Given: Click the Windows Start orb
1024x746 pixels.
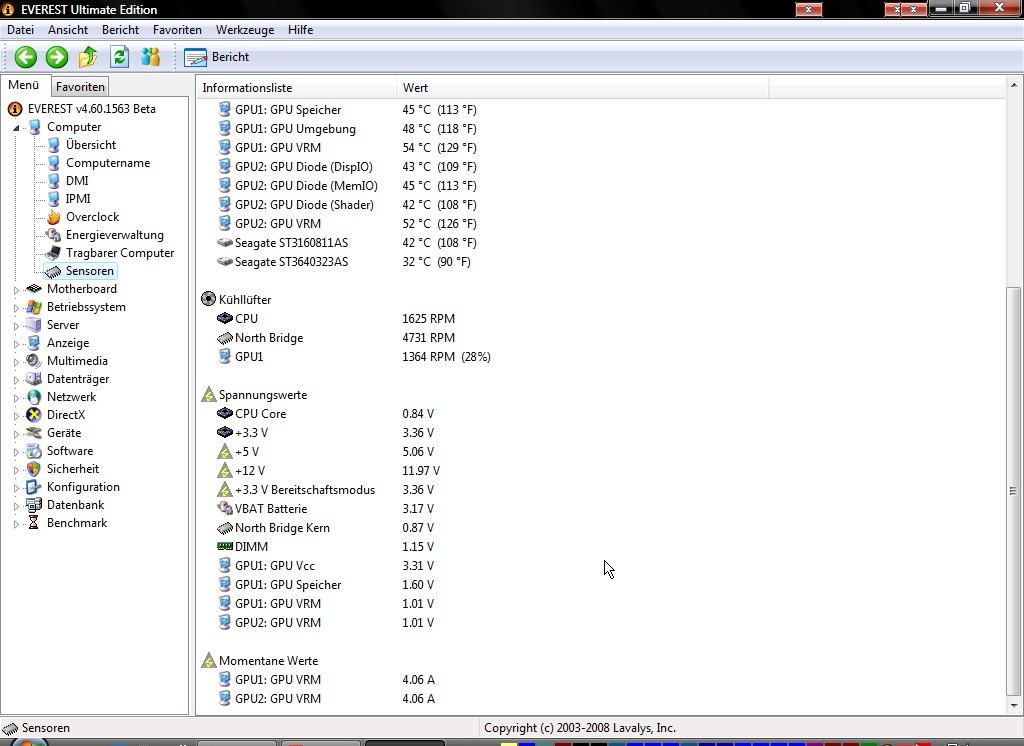Looking at the screenshot, I should (x=27, y=742).
